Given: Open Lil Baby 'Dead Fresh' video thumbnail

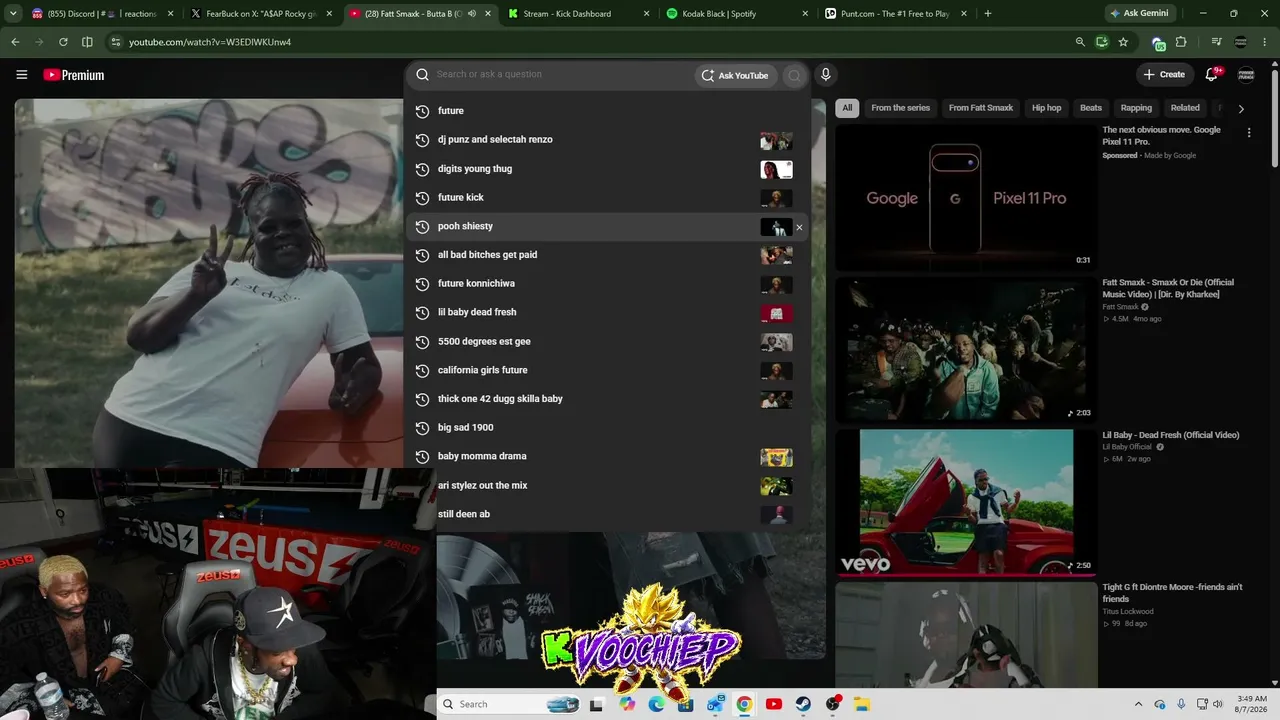Looking at the screenshot, I should click(x=966, y=502).
